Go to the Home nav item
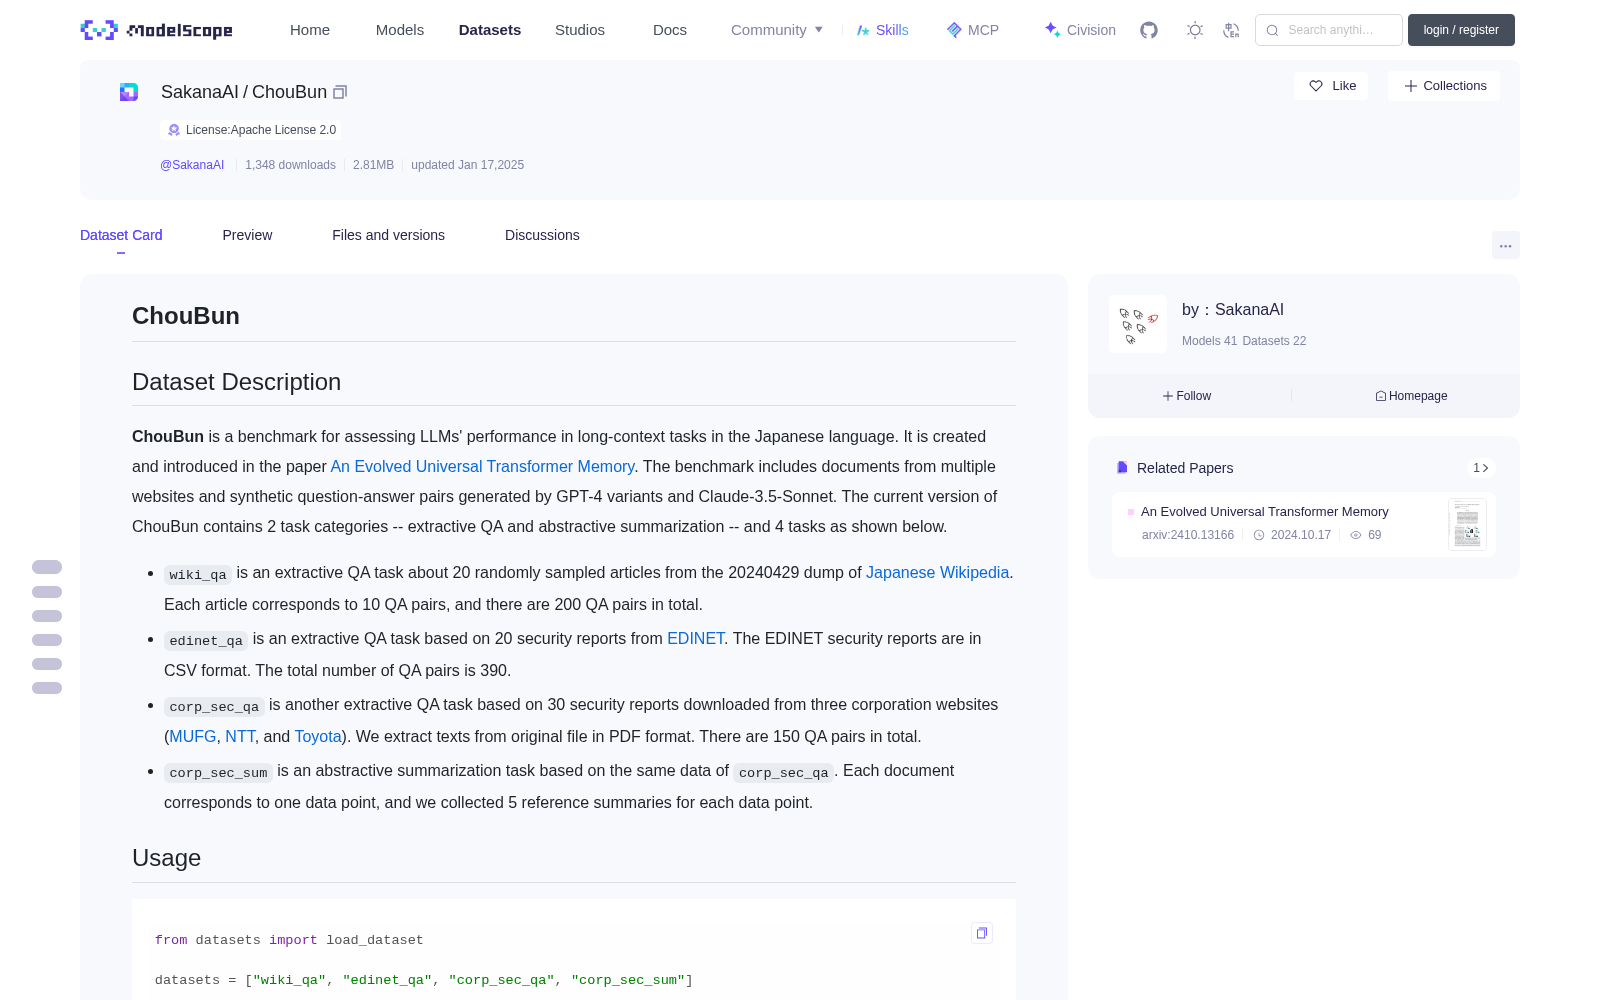This screenshot has height=1000, width=1600. coord(310,30)
